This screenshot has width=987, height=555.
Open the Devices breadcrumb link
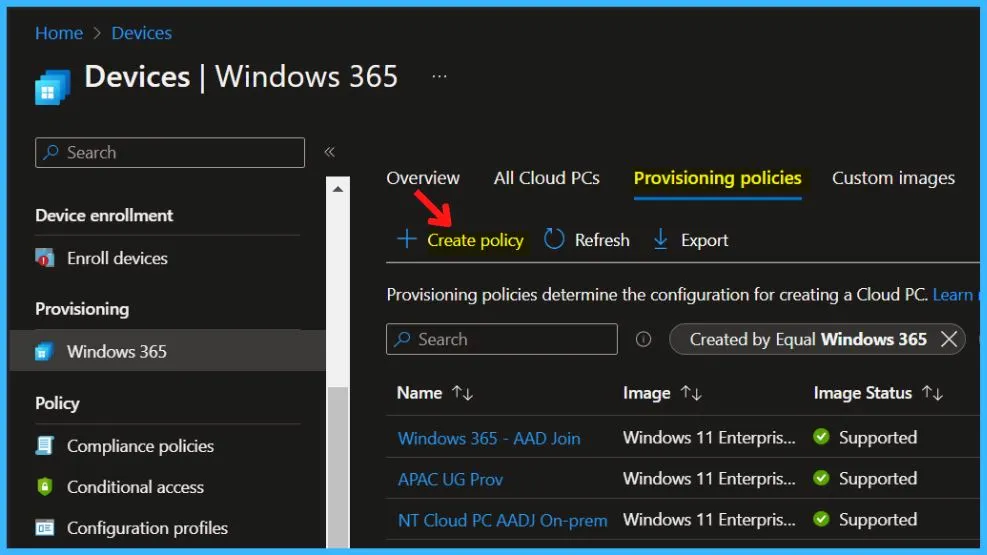click(142, 33)
